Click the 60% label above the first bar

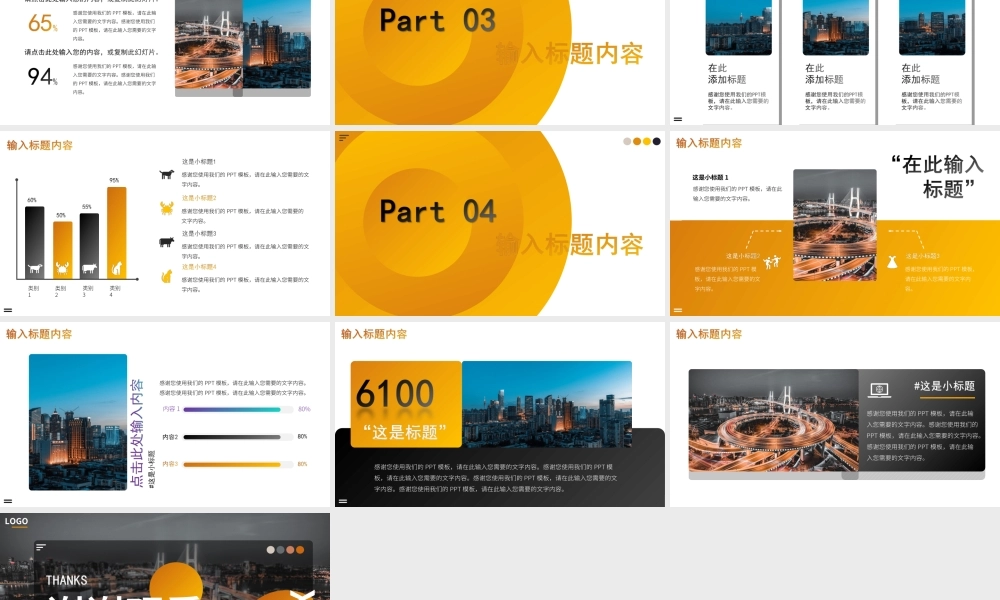(x=32, y=200)
